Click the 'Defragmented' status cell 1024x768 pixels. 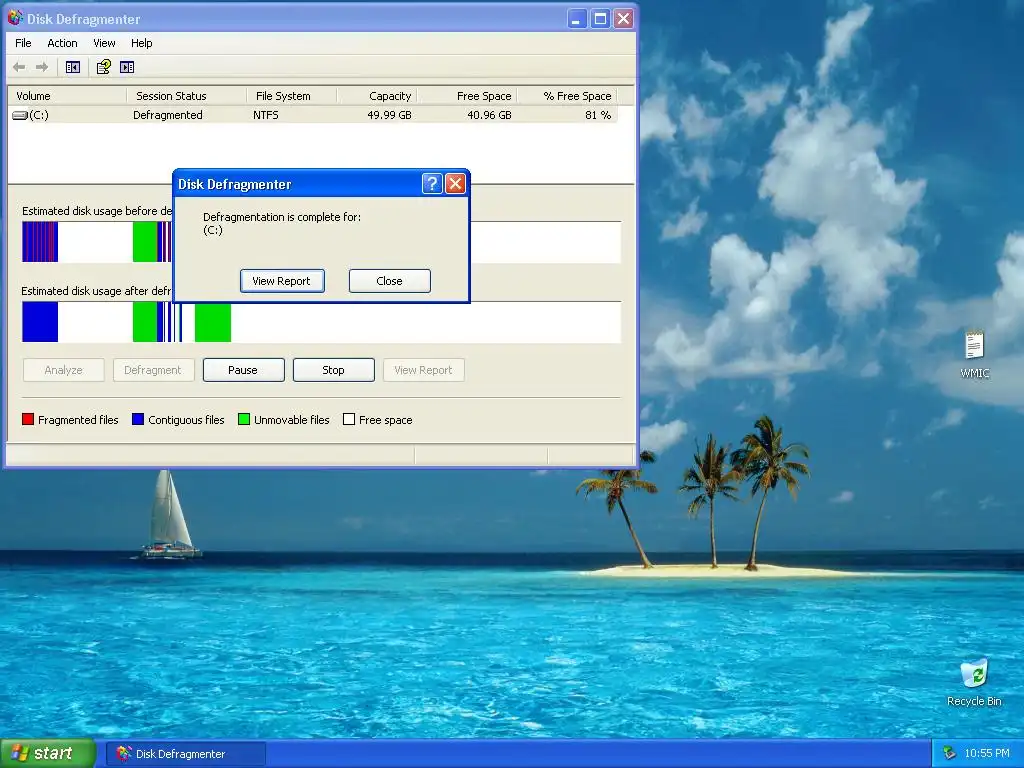click(168, 115)
